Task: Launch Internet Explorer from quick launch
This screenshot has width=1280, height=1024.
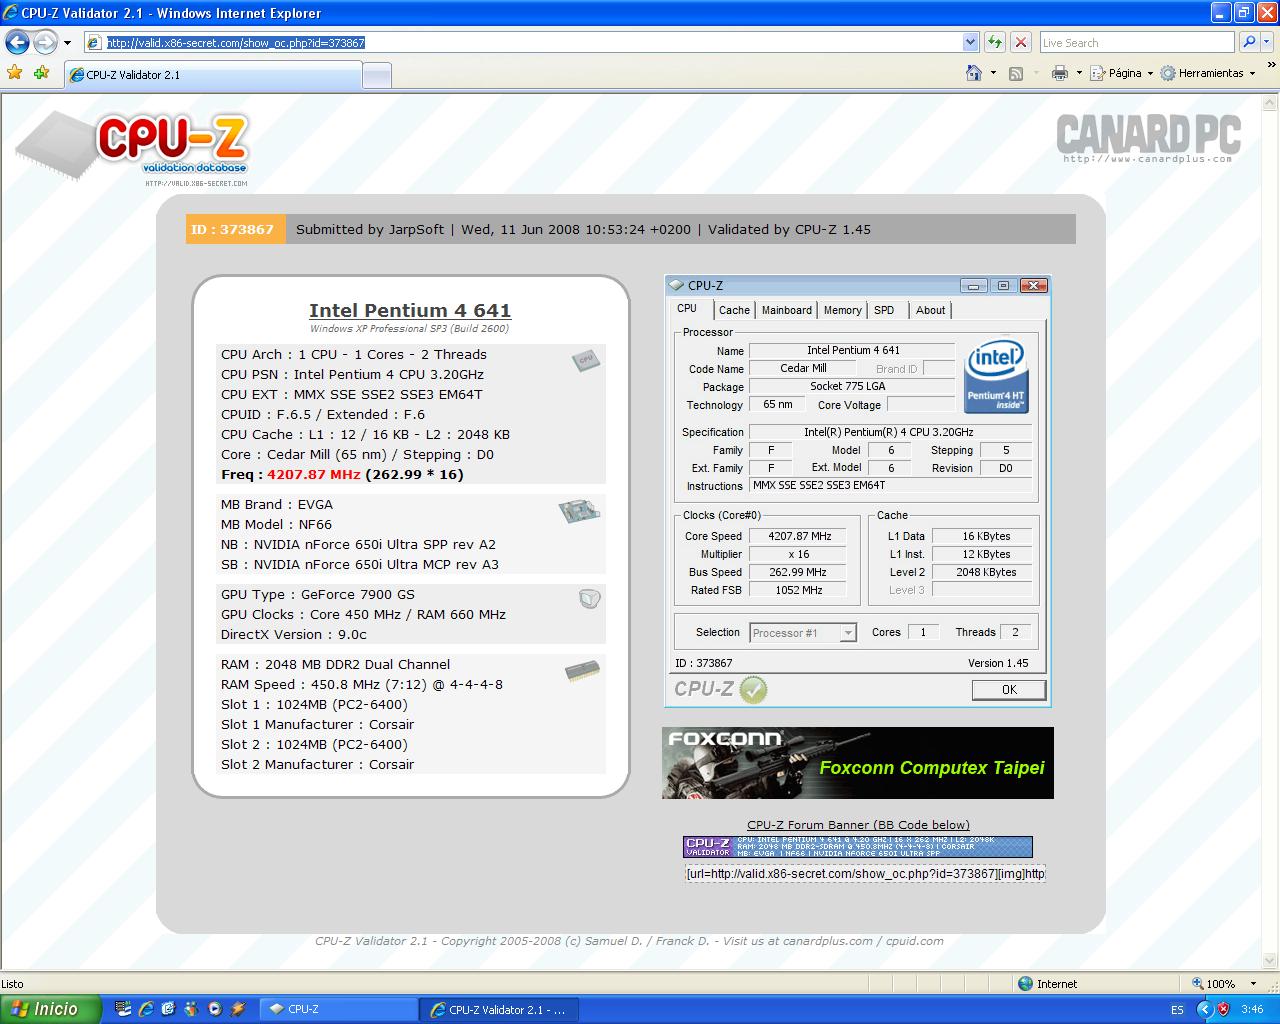Action: coord(146,1009)
